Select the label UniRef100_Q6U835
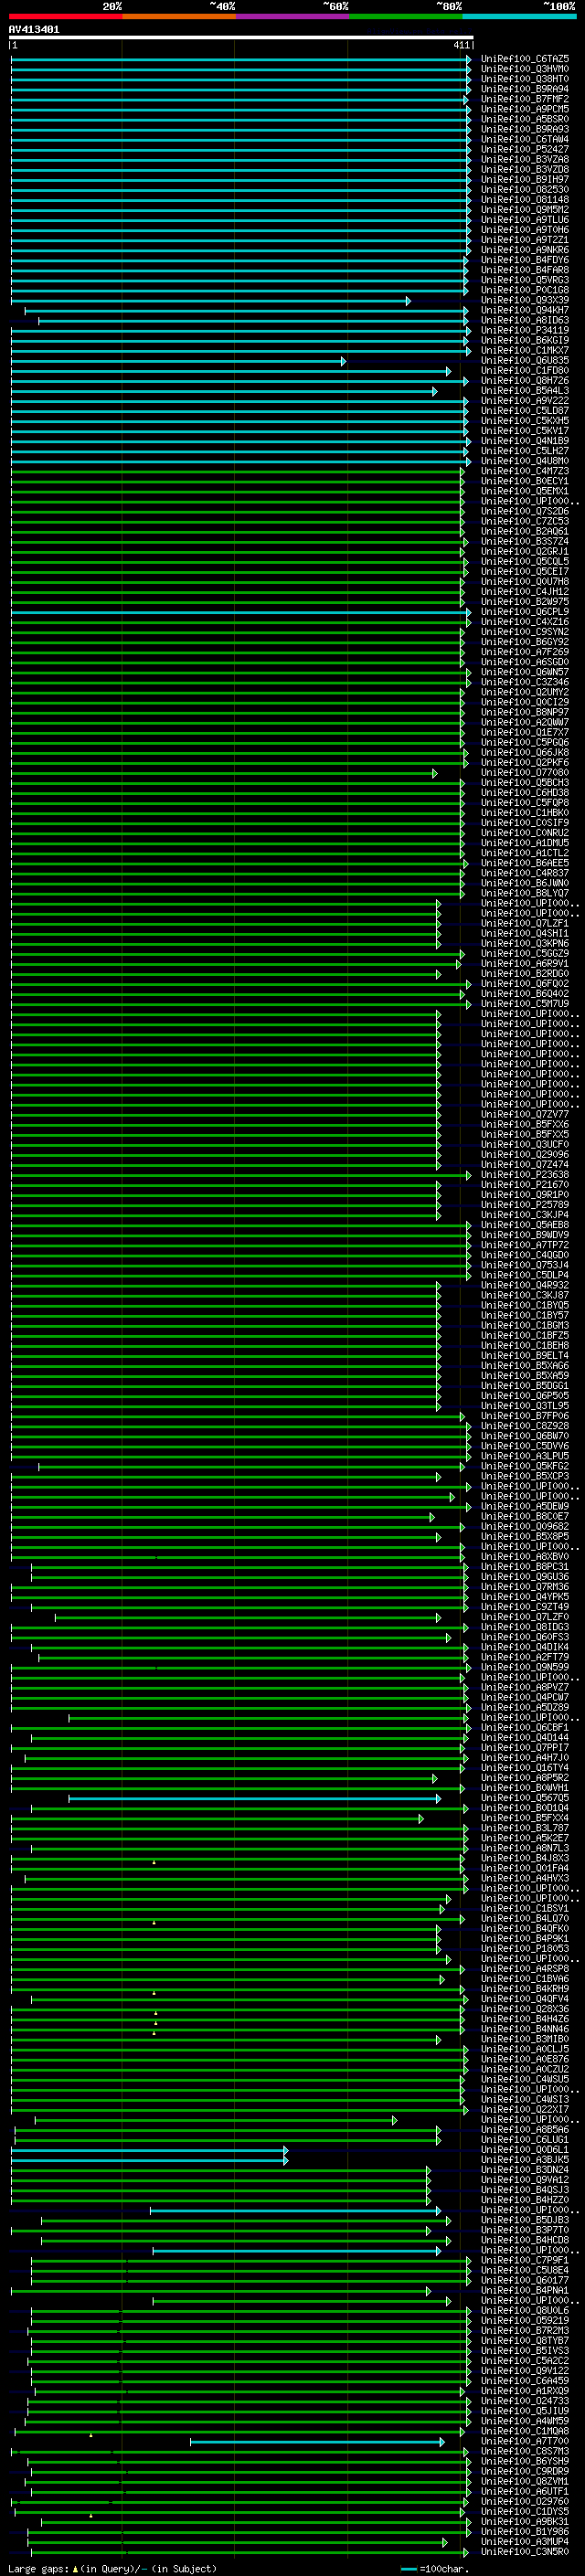585x2576 pixels. [525, 360]
